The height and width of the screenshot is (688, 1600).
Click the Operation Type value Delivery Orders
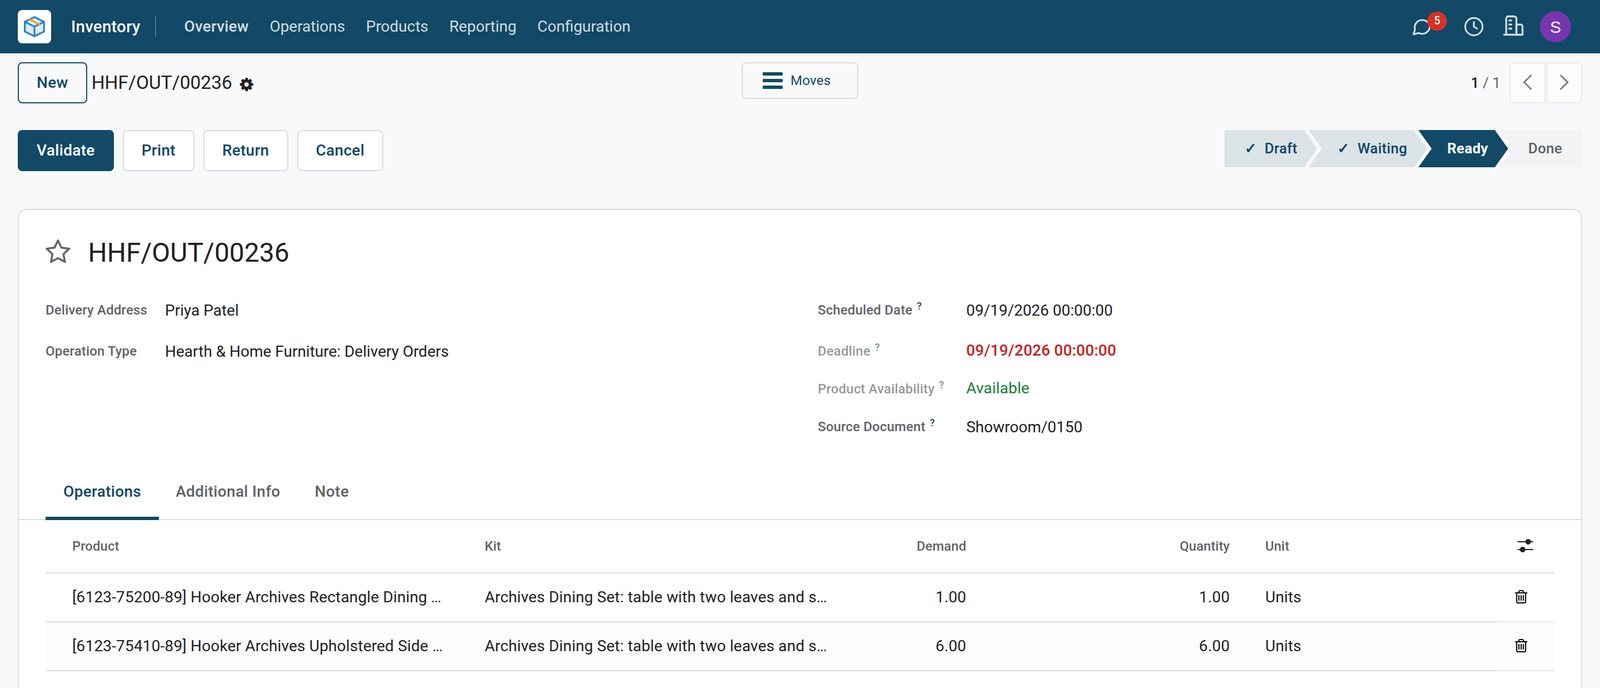(x=307, y=351)
